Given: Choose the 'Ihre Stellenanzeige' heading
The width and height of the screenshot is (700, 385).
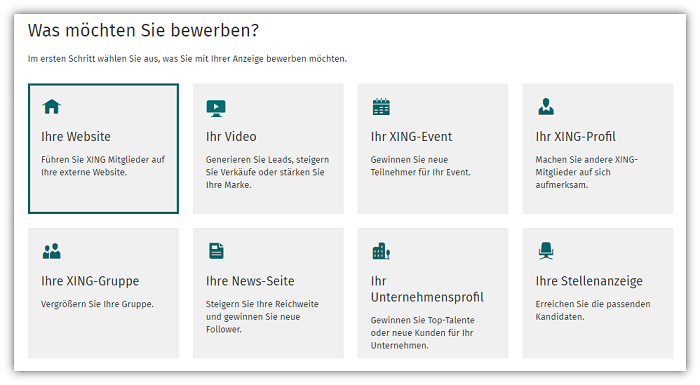Looking at the screenshot, I should point(589,281).
